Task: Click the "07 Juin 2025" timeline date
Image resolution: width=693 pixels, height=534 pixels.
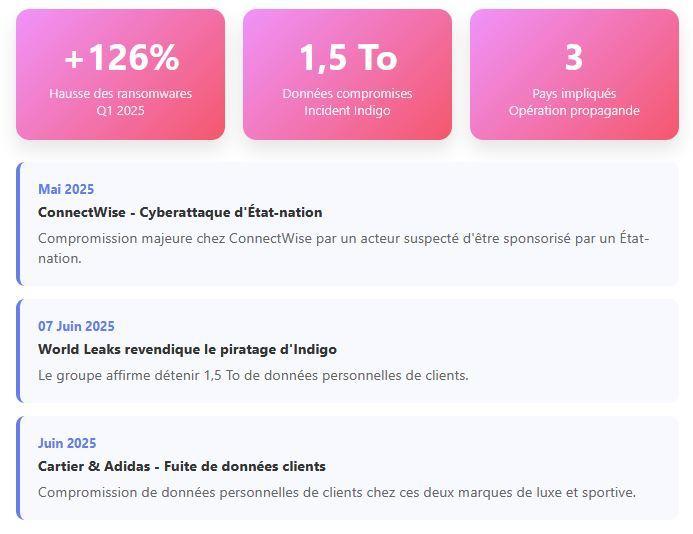Action: (76, 326)
